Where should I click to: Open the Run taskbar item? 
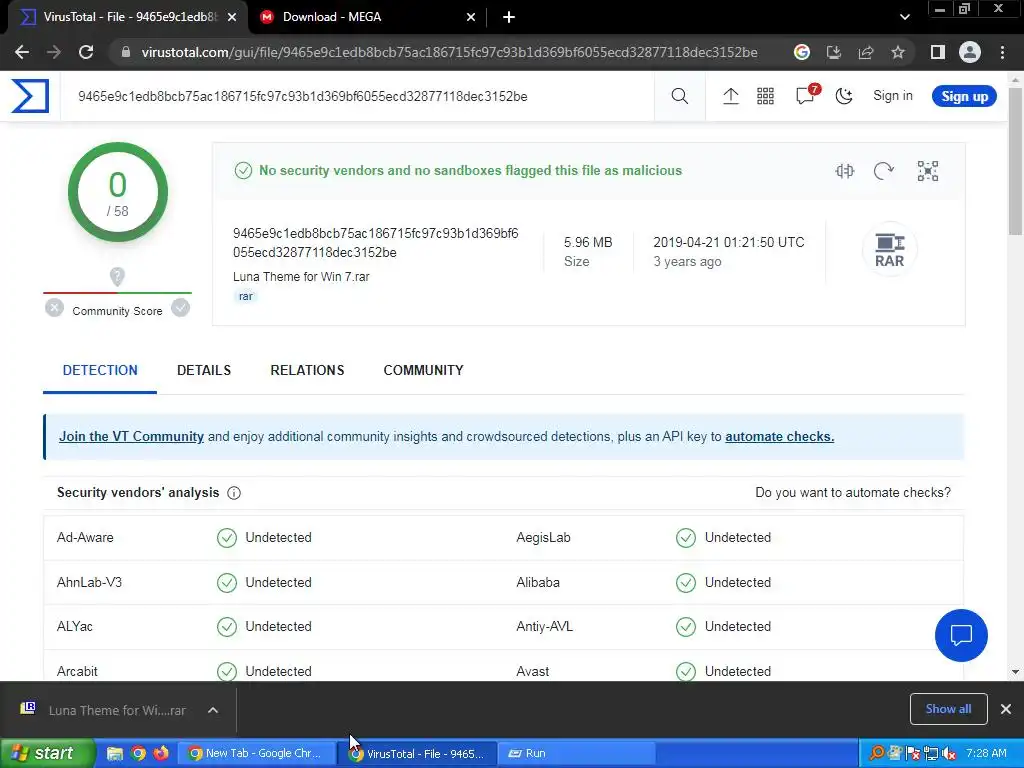click(x=578, y=754)
